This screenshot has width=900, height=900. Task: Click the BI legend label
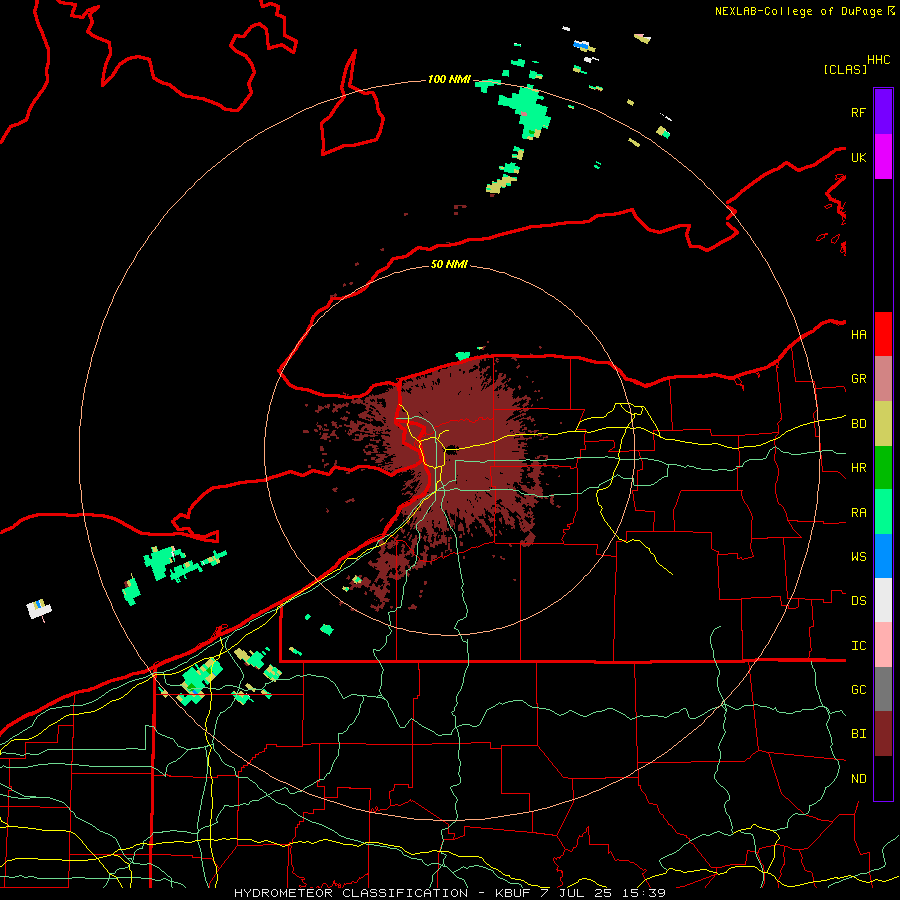[858, 734]
